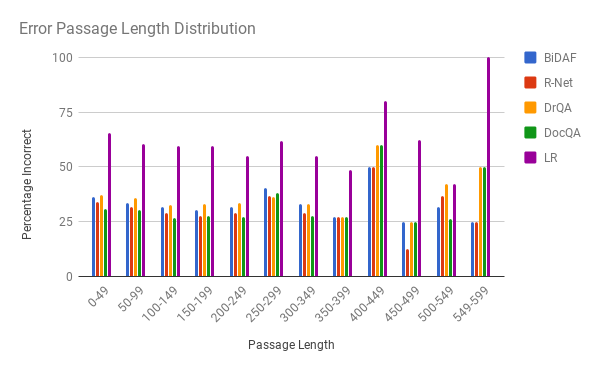The height and width of the screenshot is (371, 600).
Task: Click the red R-Net legend swatch
Action: 530,82
